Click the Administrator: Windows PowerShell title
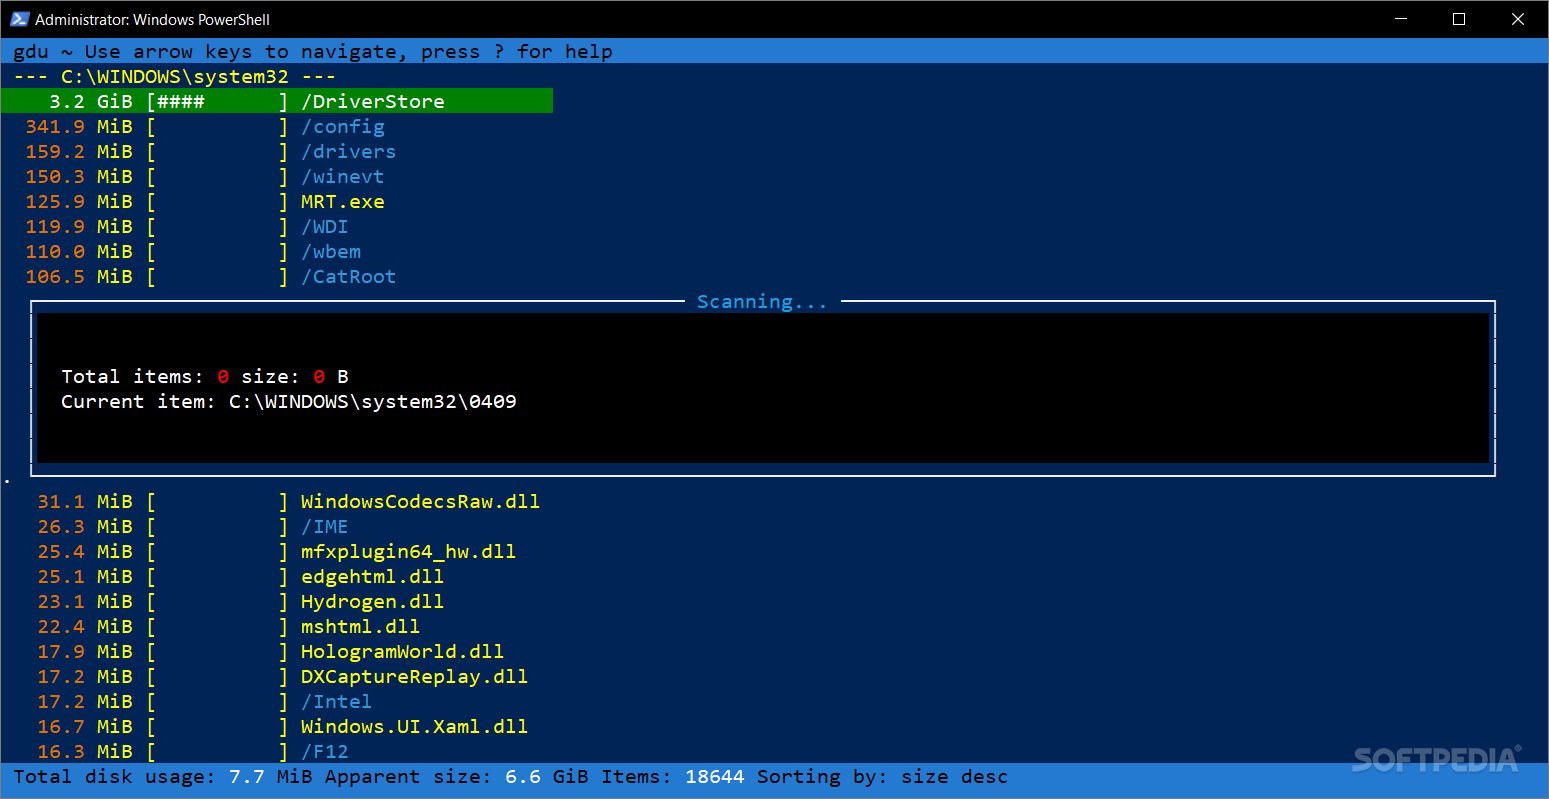The width and height of the screenshot is (1549, 799). point(152,19)
